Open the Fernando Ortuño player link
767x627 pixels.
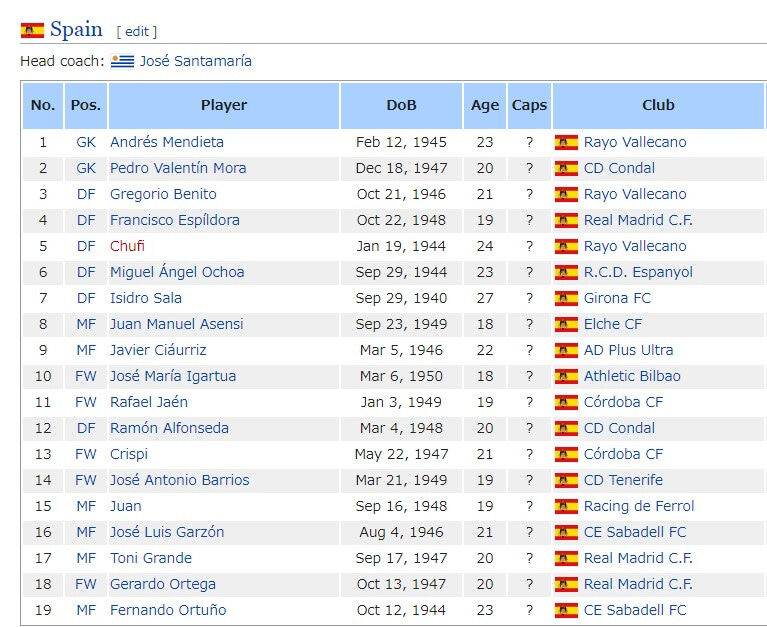[x=168, y=610]
